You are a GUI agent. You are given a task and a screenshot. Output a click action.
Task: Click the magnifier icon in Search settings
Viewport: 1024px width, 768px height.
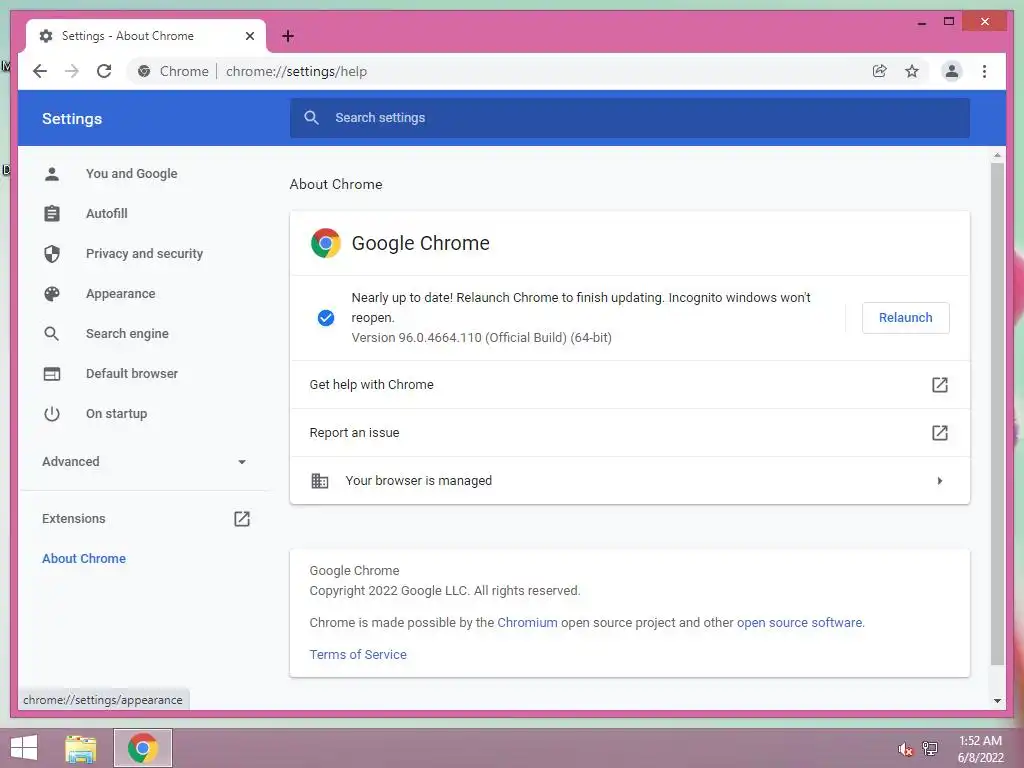pos(312,118)
